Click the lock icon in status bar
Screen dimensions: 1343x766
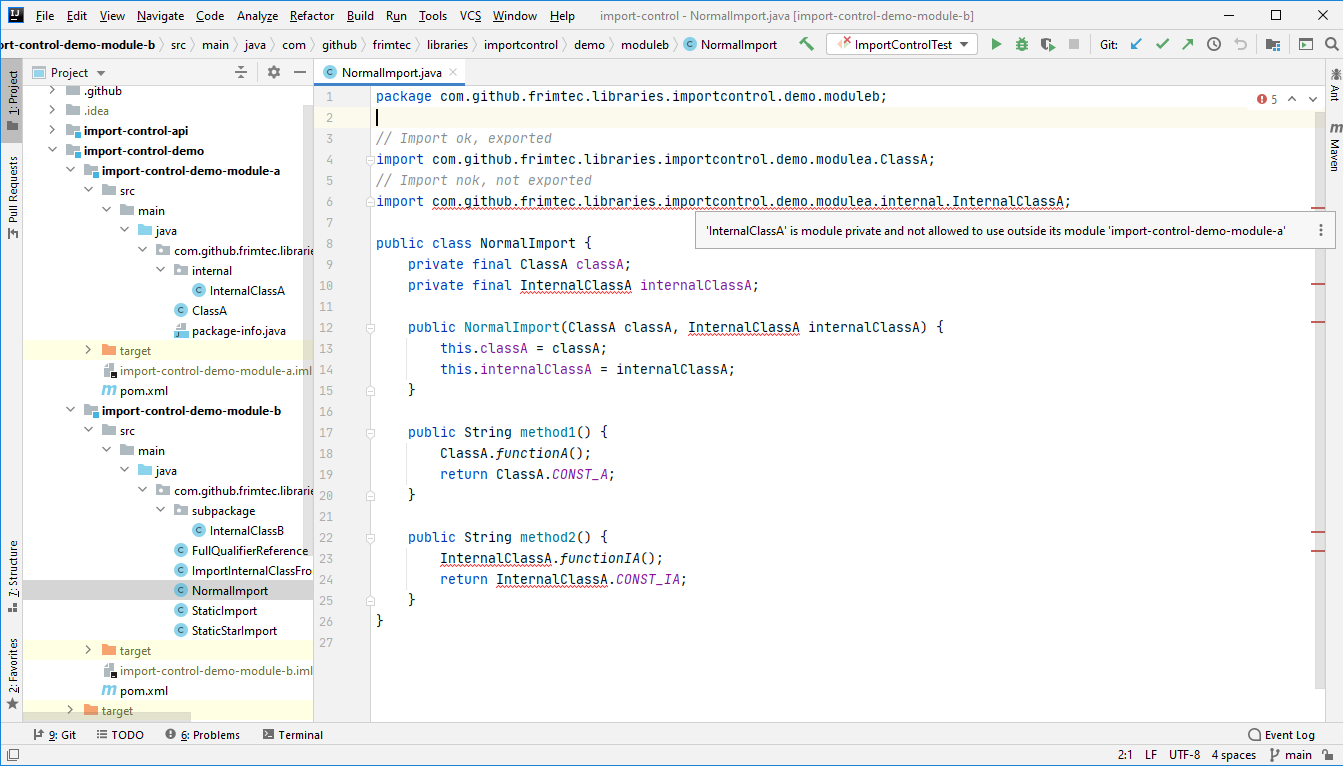(x=1328, y=755)
